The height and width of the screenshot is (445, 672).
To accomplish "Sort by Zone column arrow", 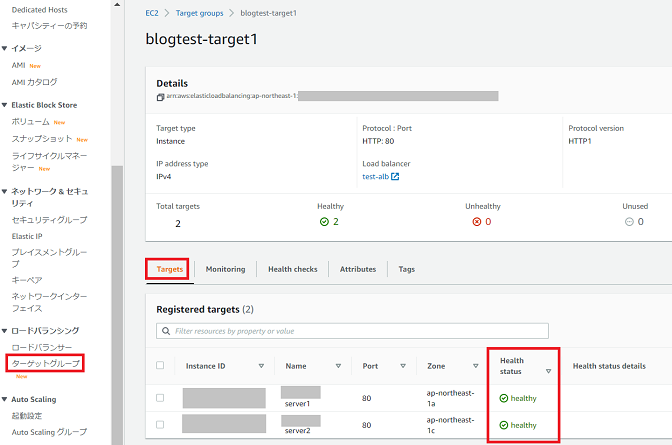I will 476,366.
